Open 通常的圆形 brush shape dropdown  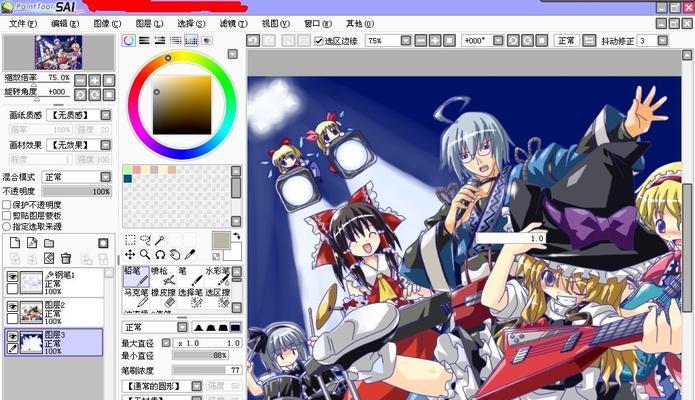197,386
